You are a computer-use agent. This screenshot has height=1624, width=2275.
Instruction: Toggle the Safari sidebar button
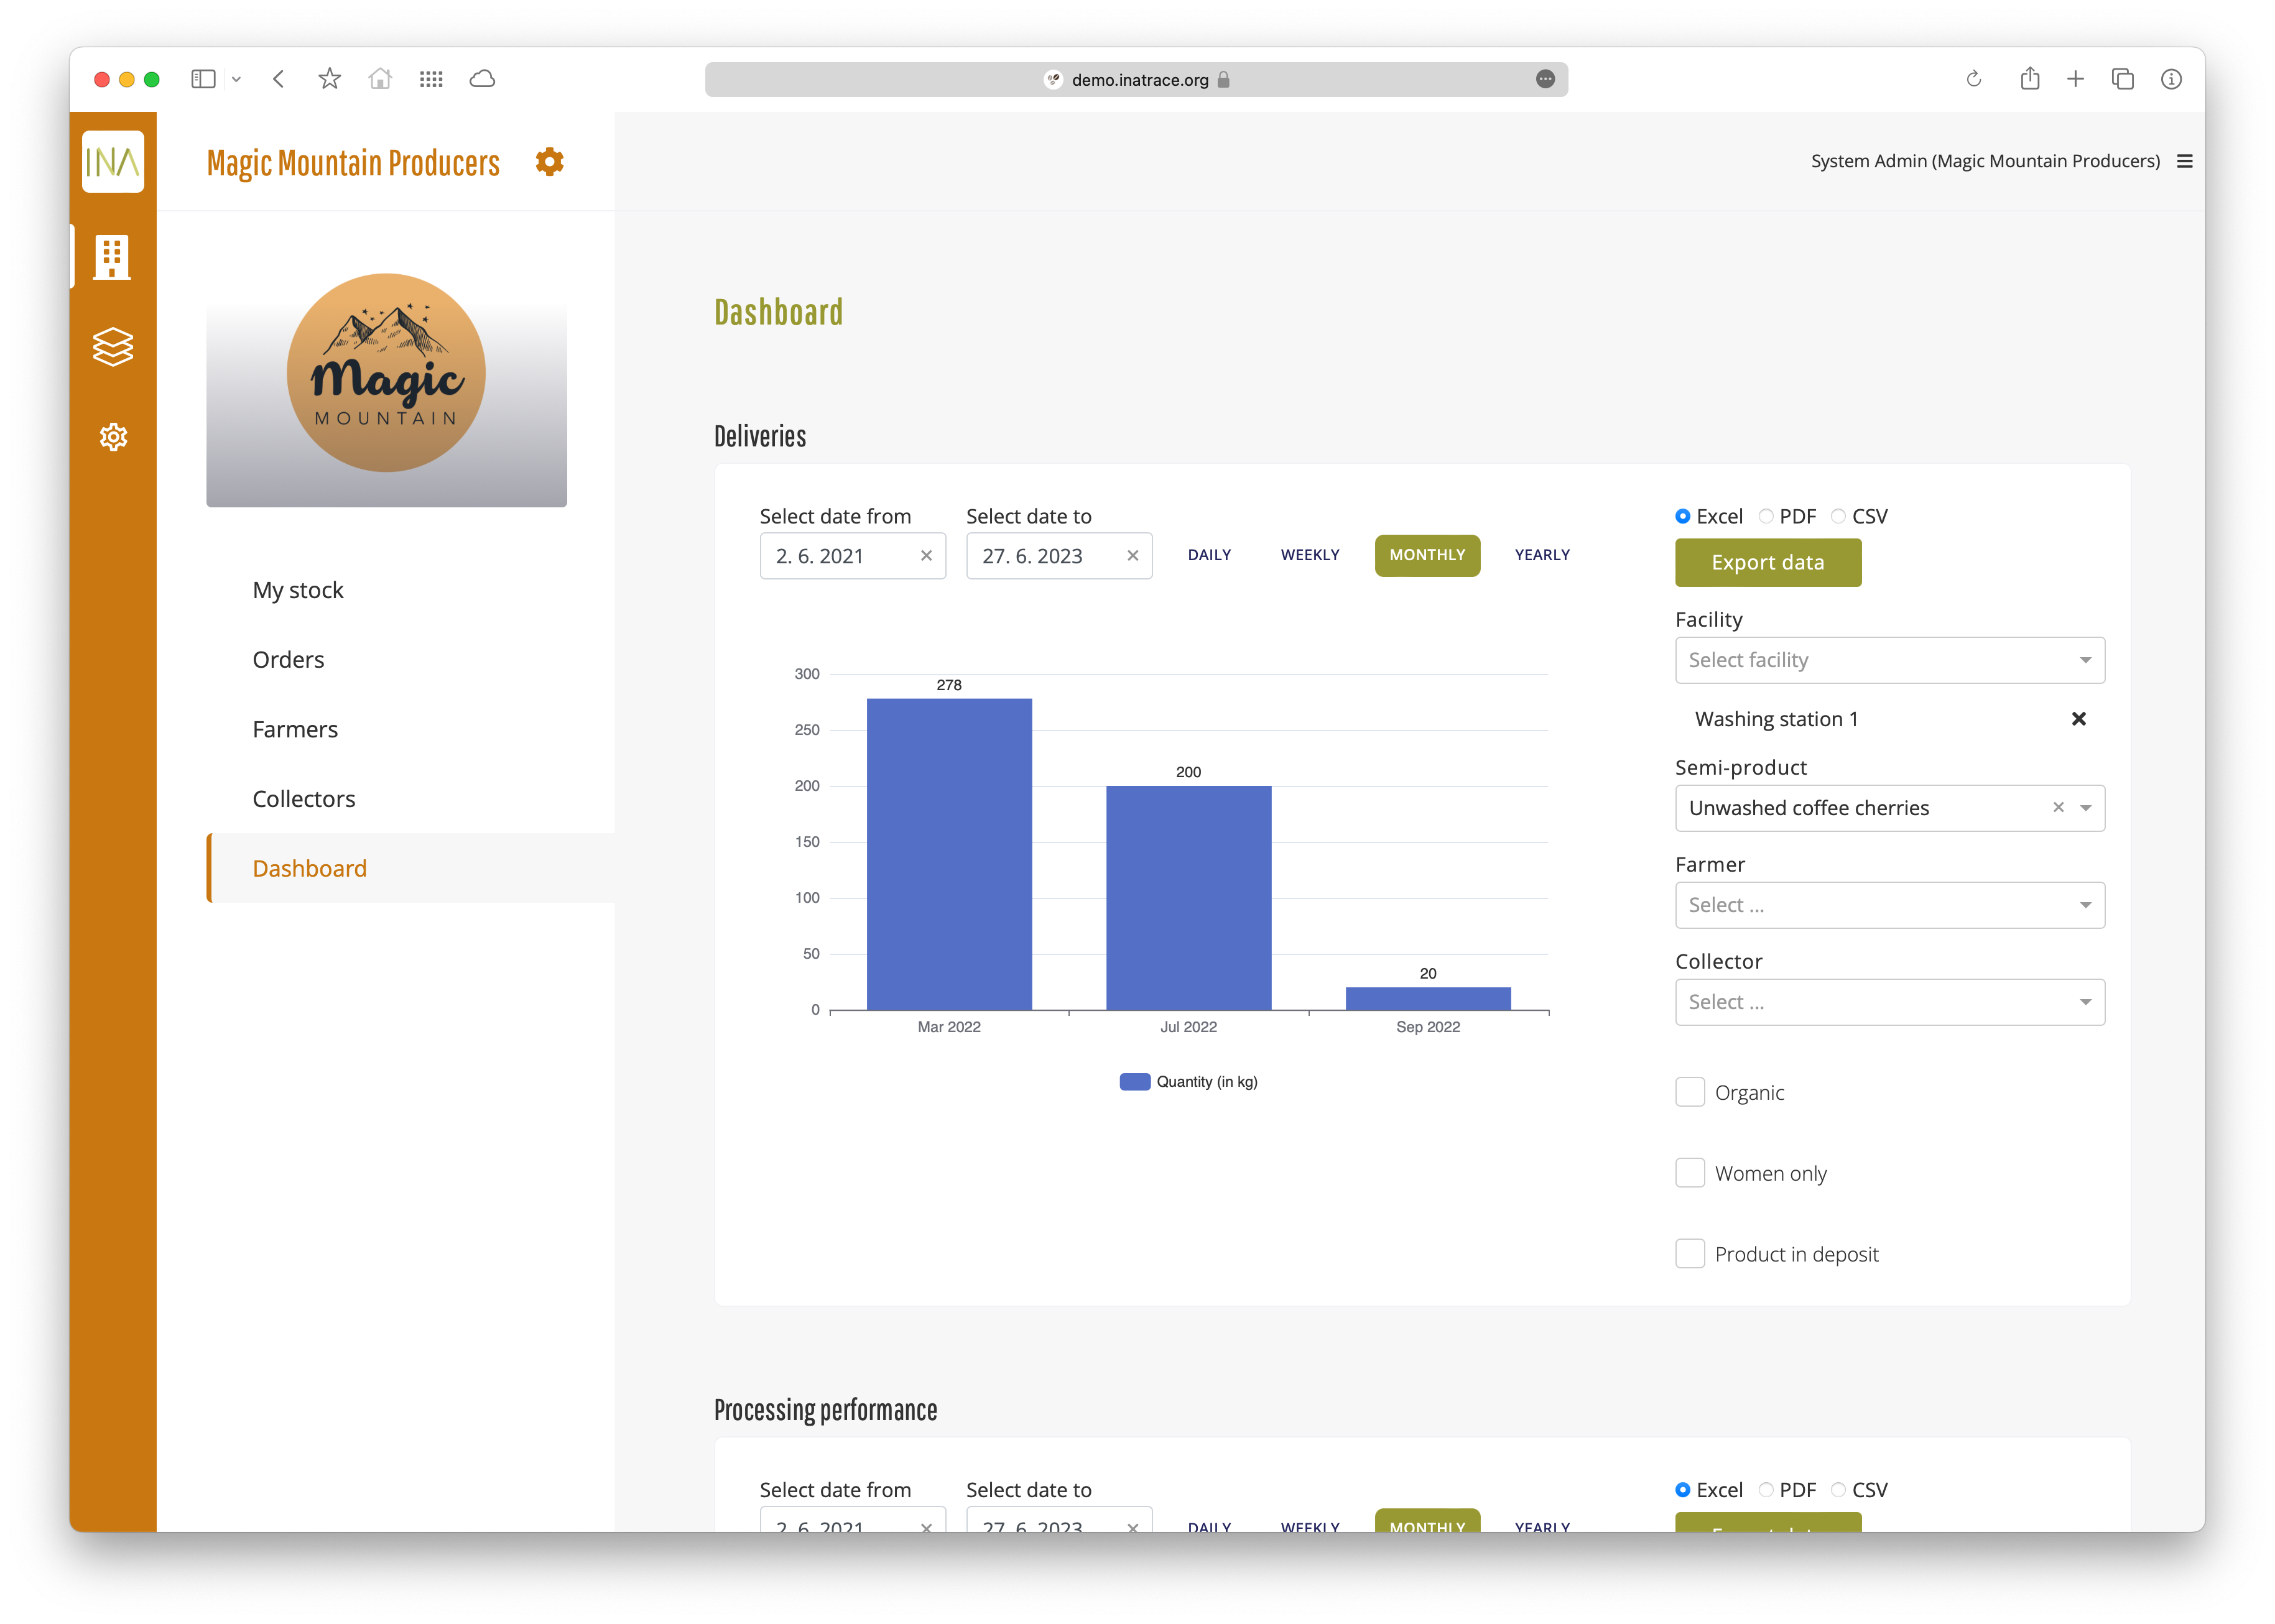point(203,79)
